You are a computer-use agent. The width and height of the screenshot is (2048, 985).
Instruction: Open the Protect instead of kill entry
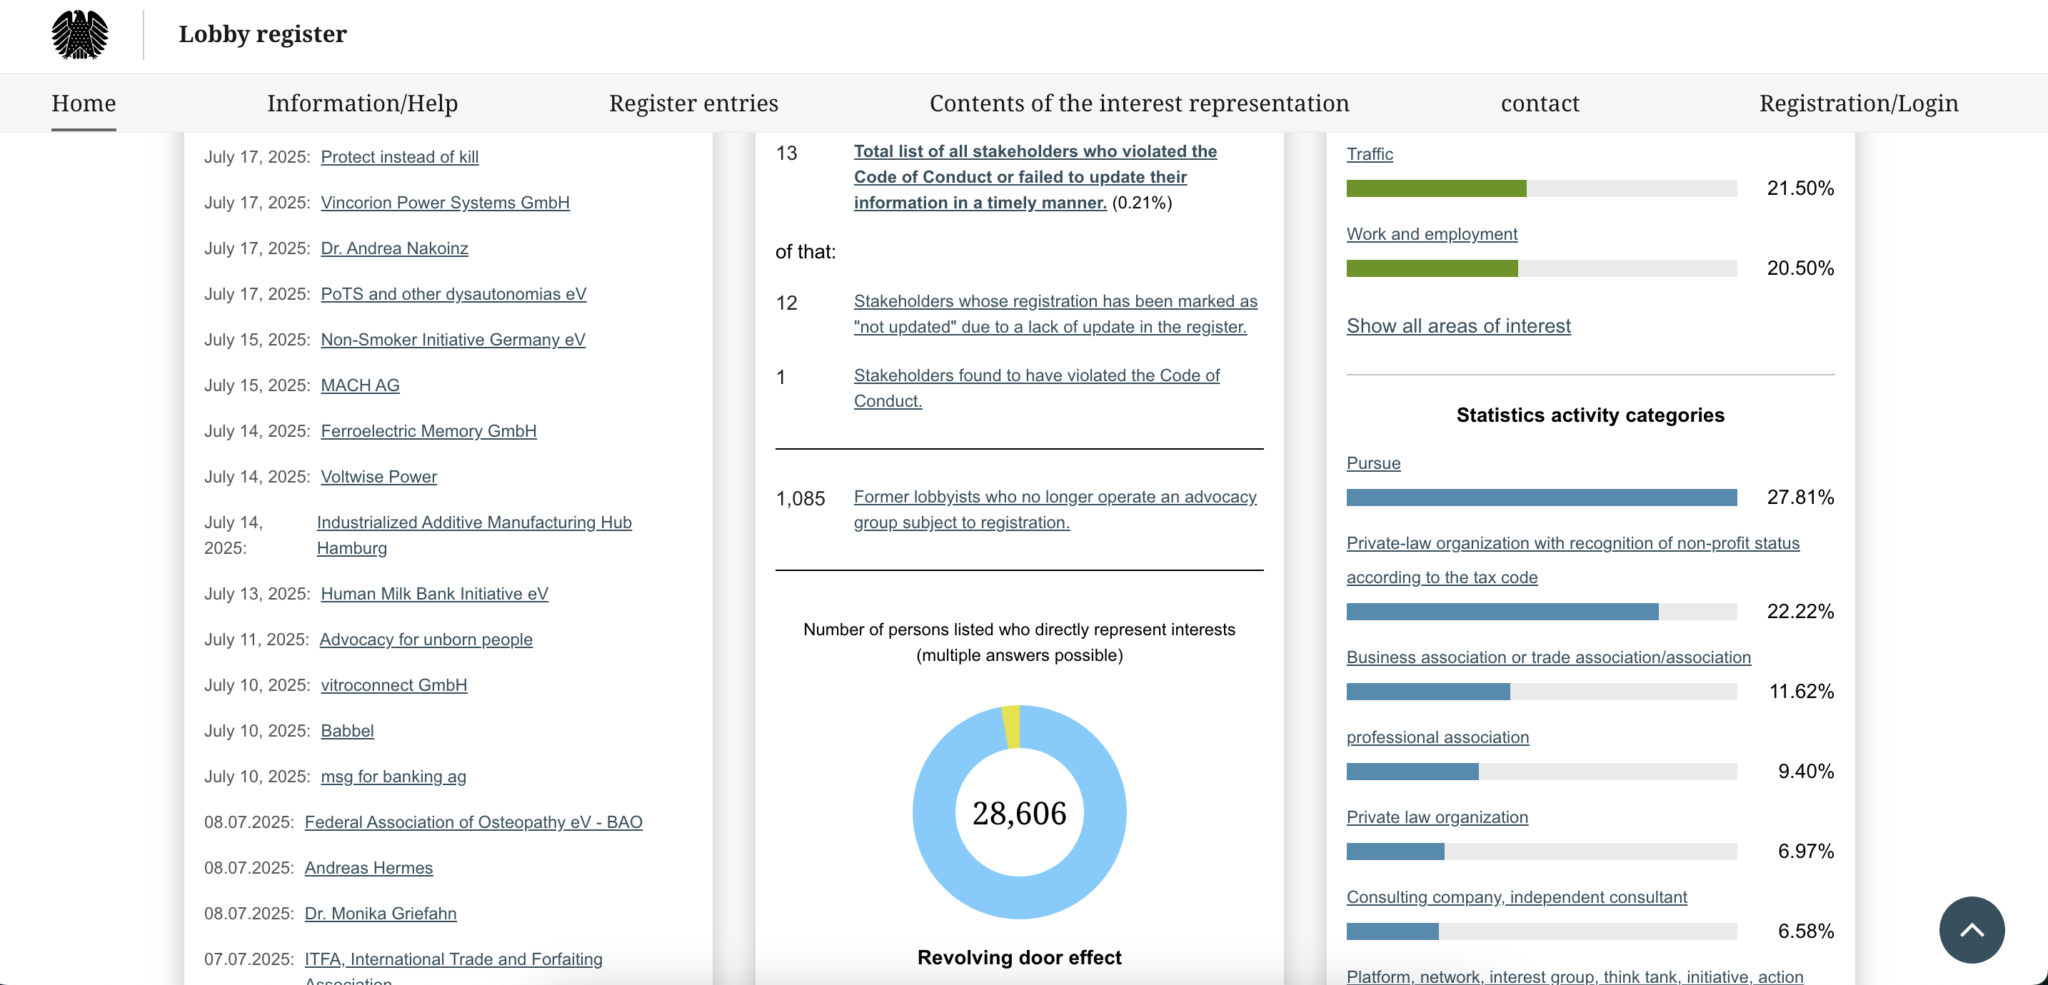[399, 156]
